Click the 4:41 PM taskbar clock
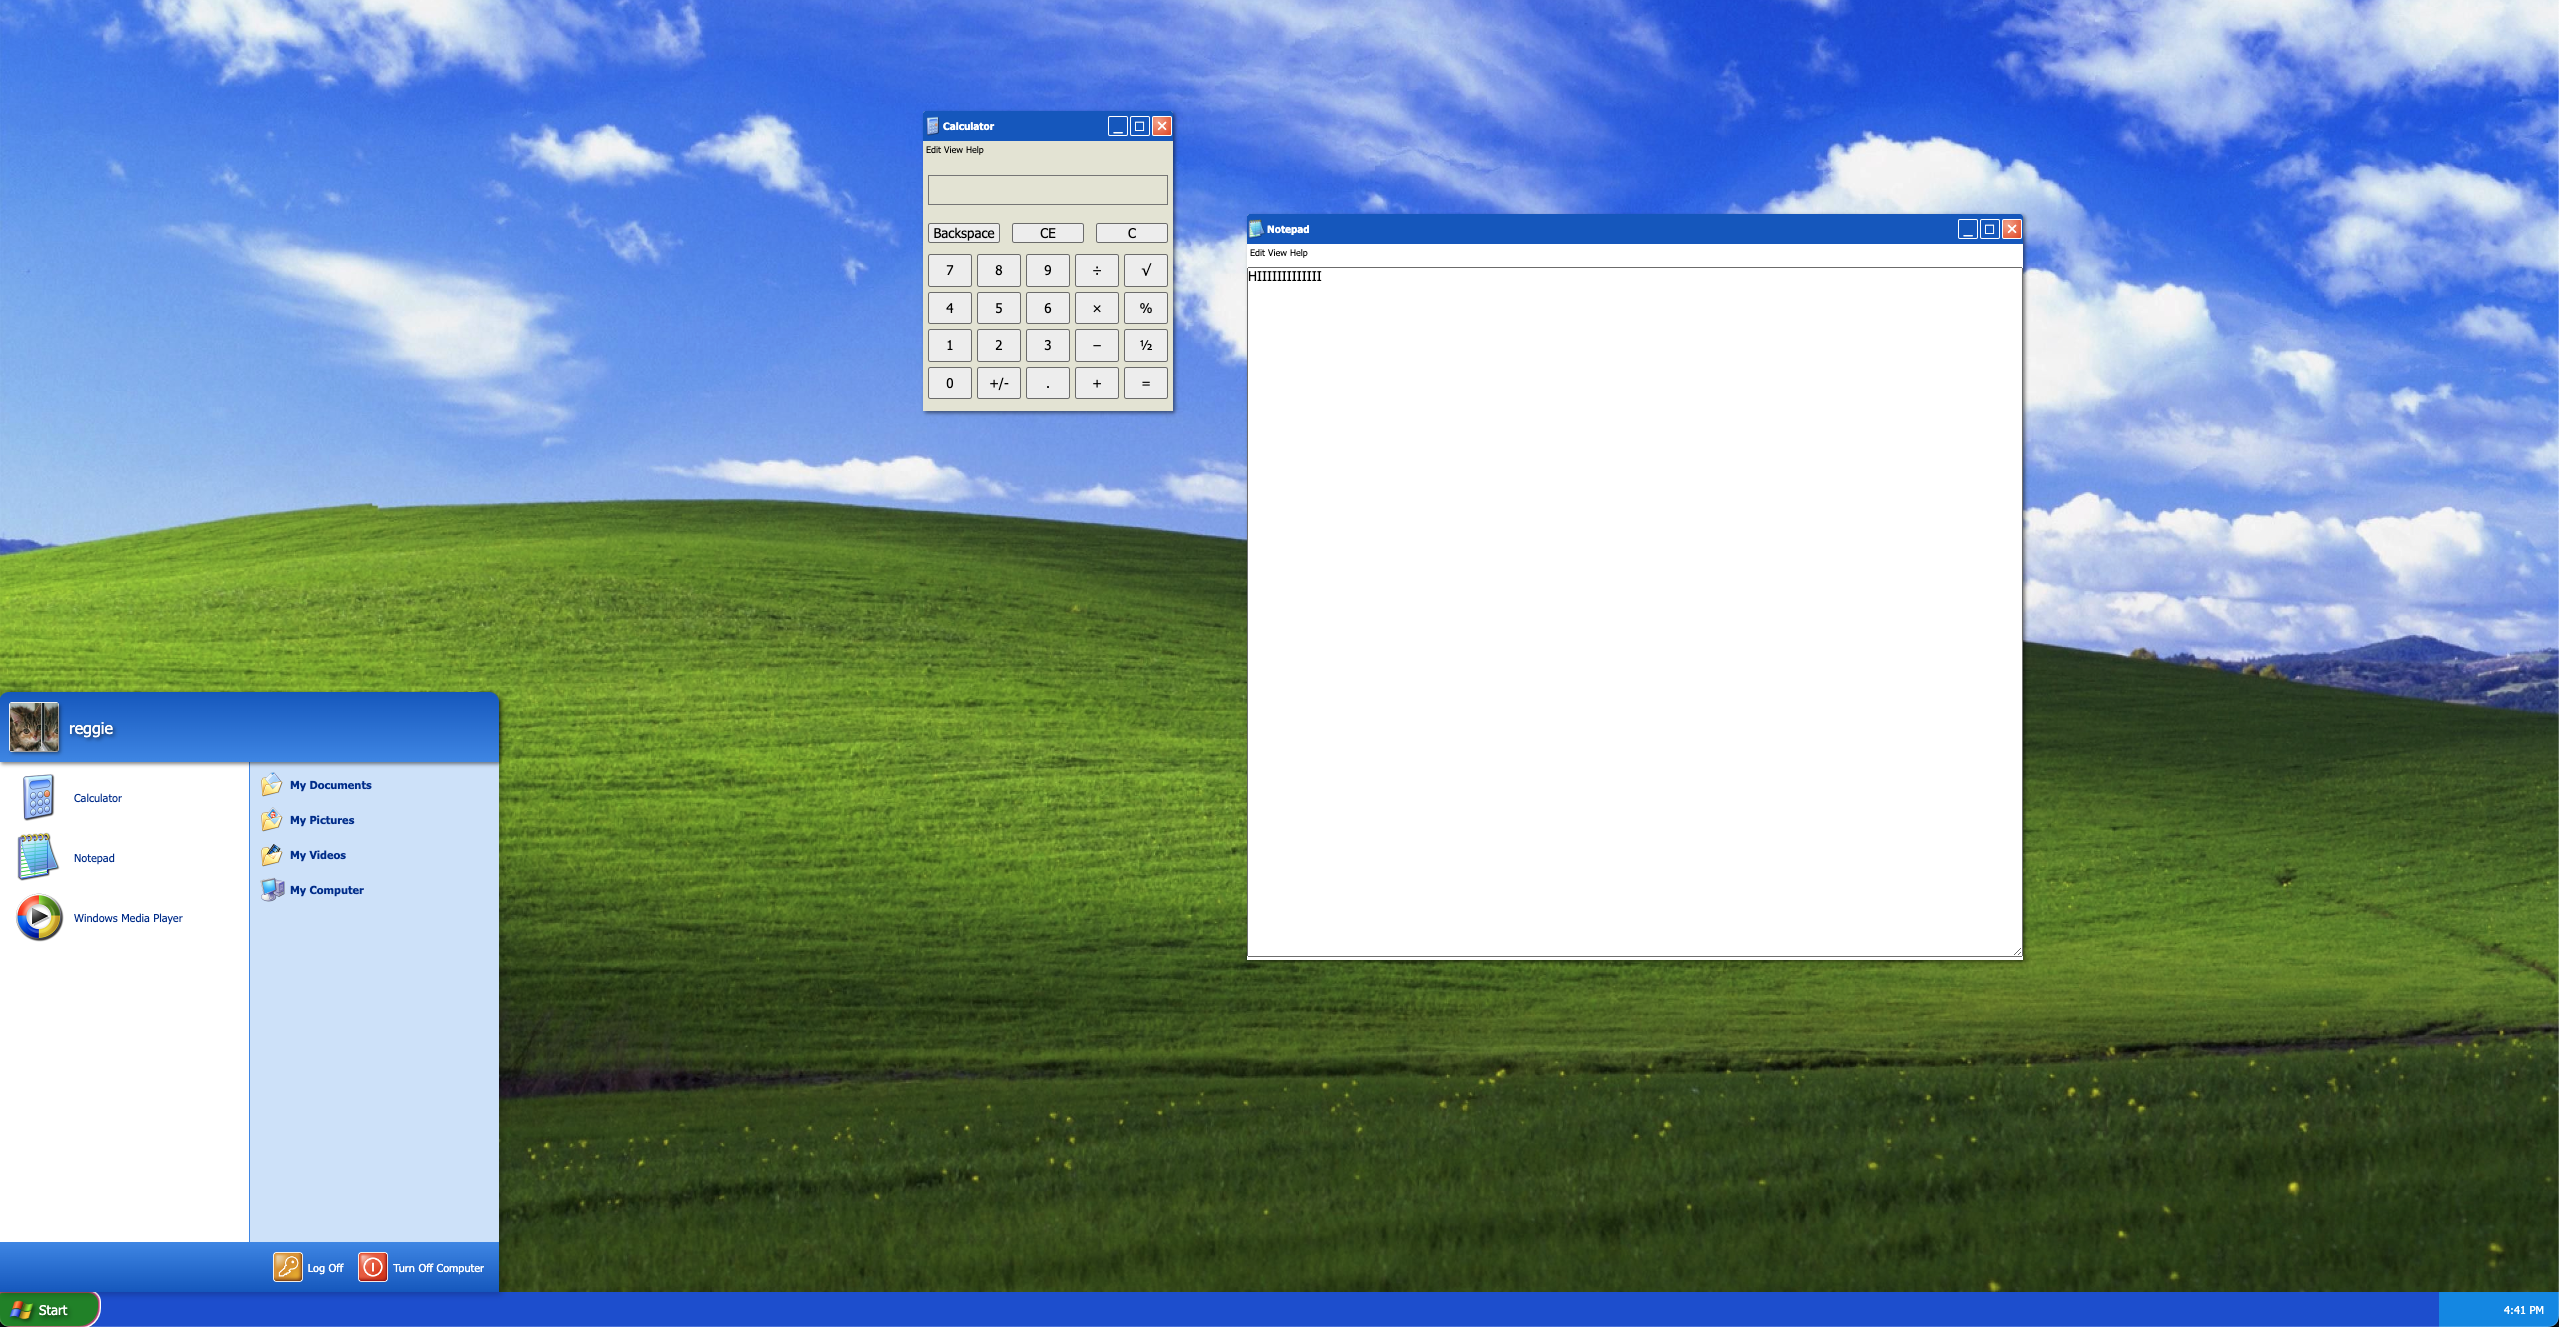 pos(2523,1310)
